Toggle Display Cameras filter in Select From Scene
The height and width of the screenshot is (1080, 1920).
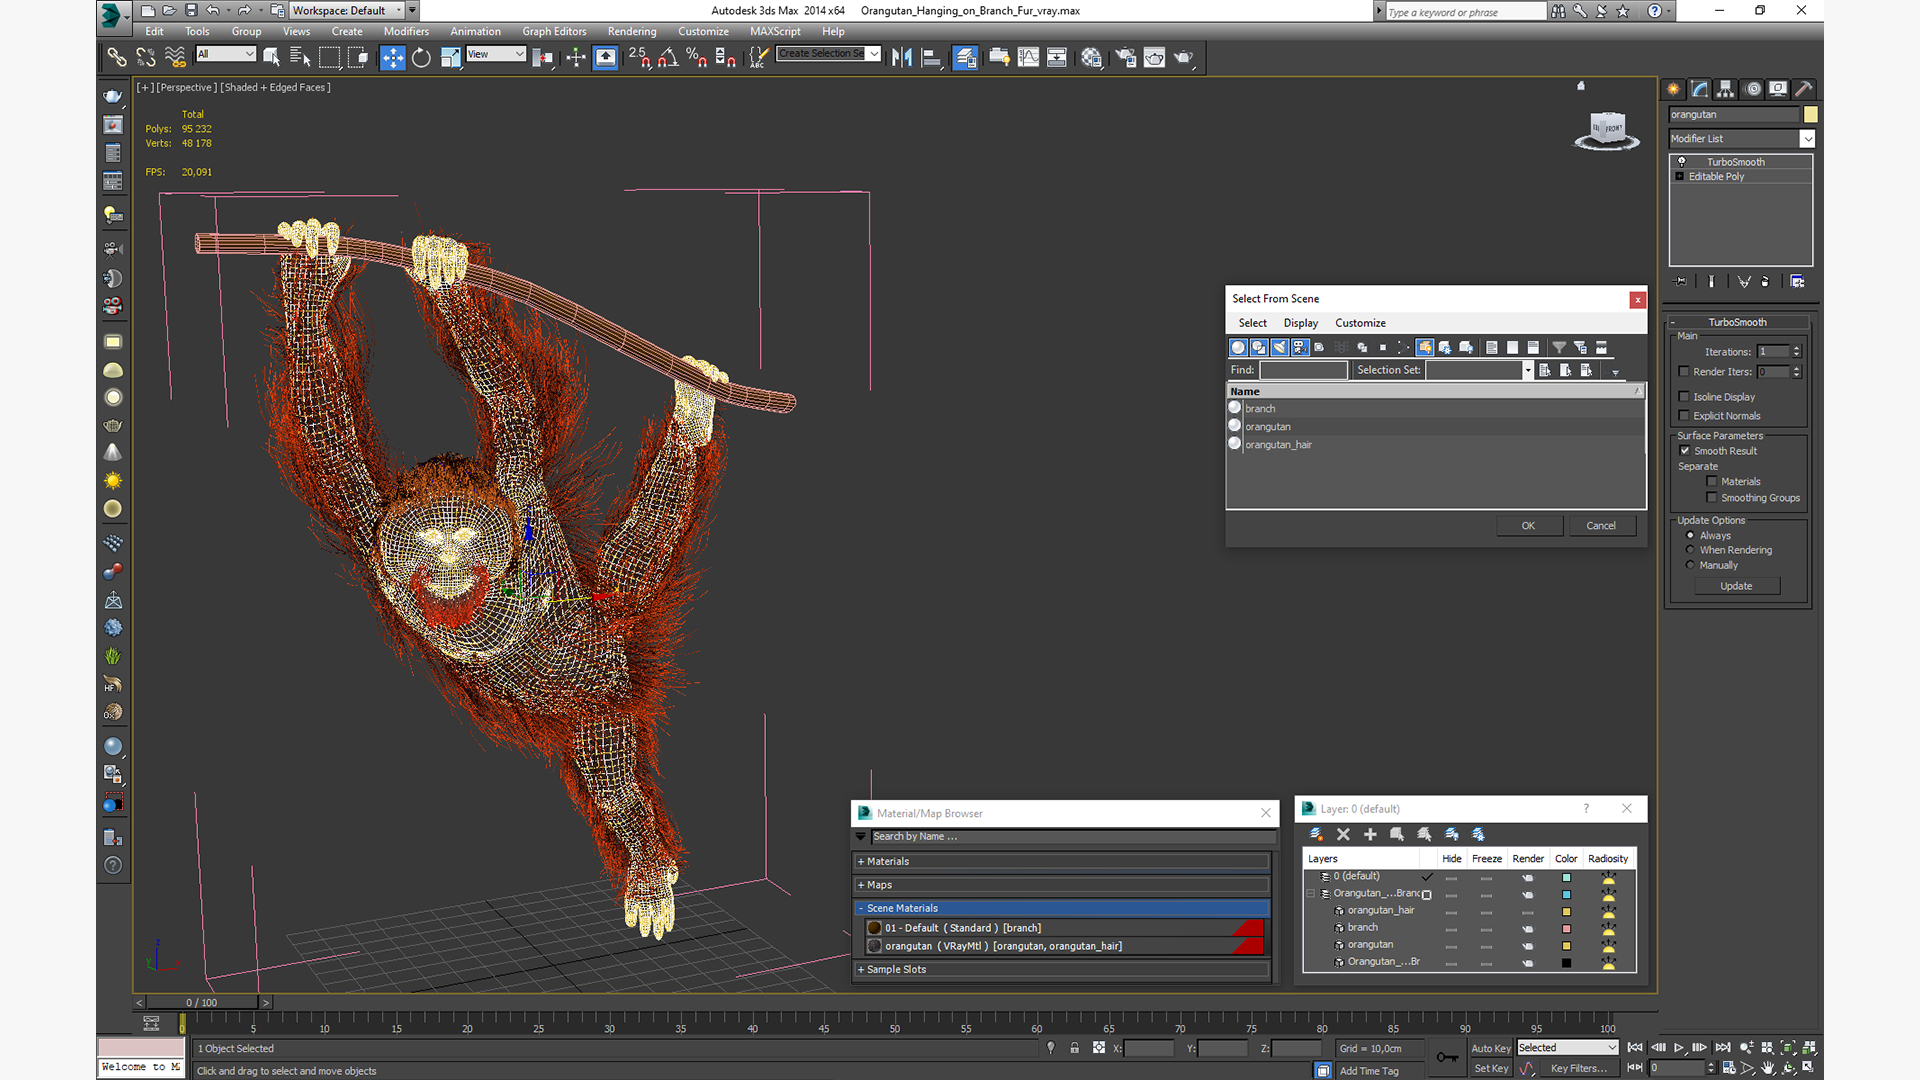[x=1300, y=347]
